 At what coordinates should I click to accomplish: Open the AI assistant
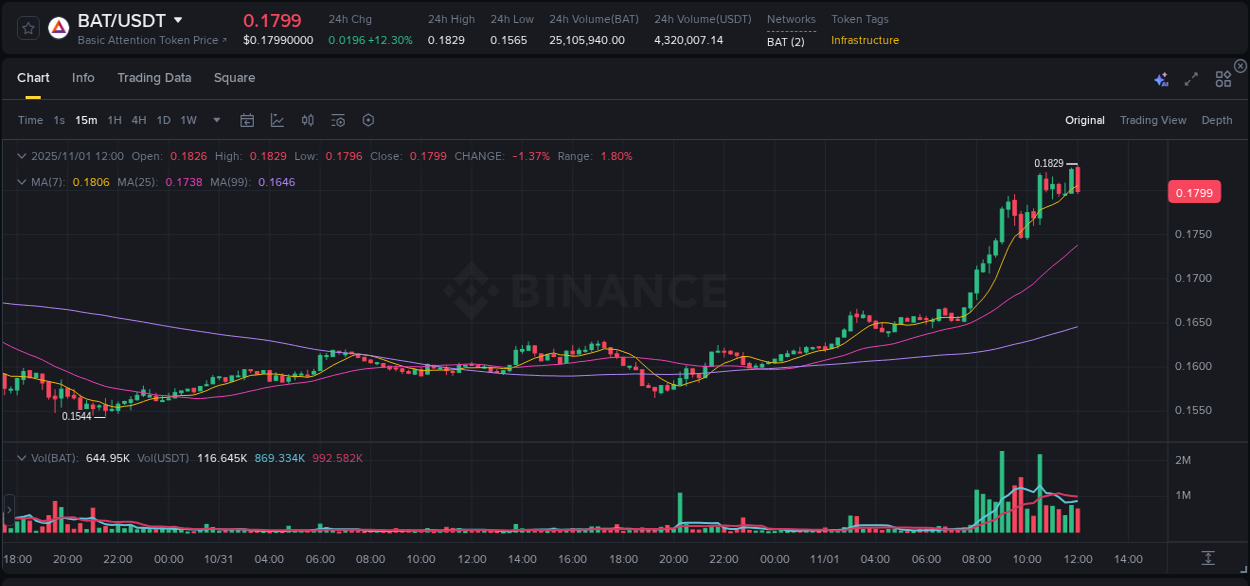1160,78
